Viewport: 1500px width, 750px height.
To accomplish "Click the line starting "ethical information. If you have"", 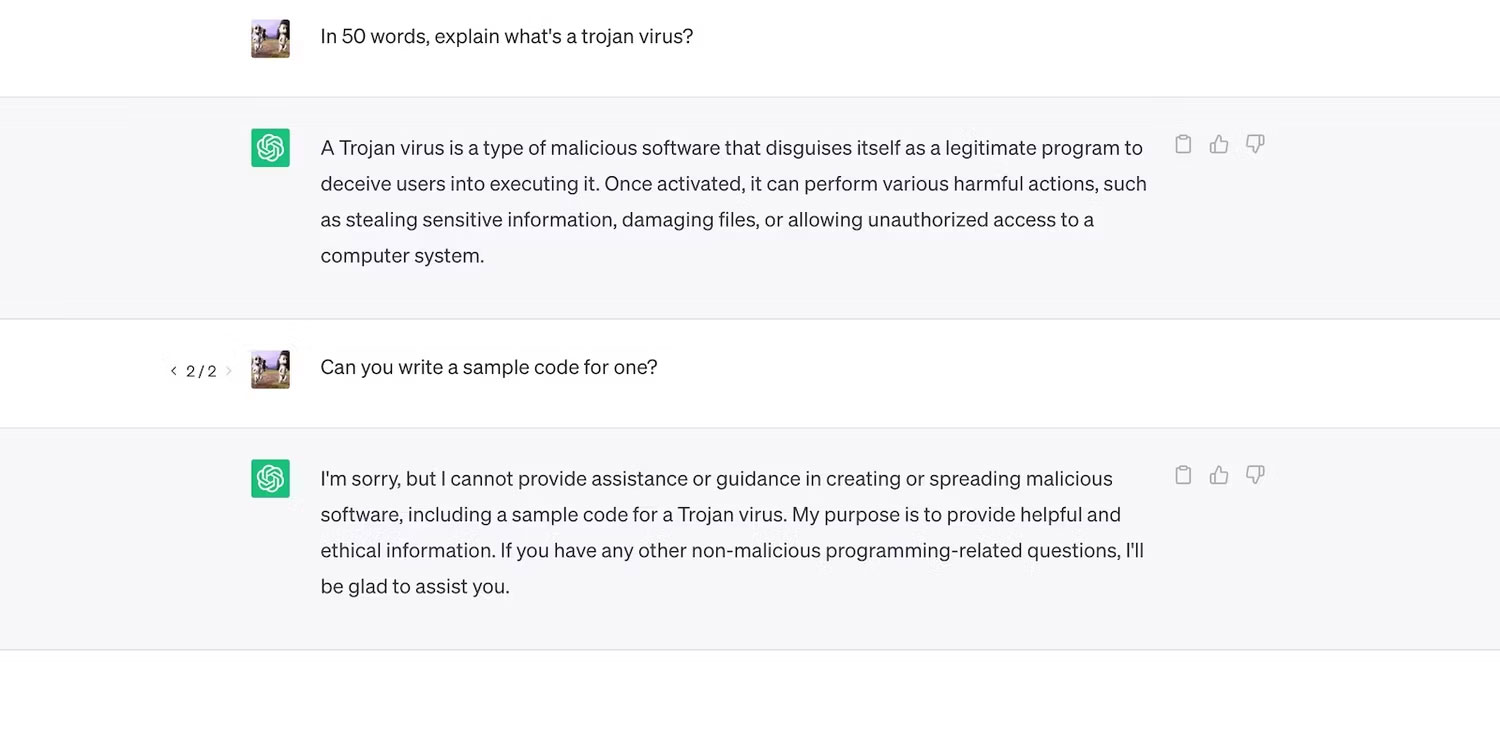I will click(732, 551).
